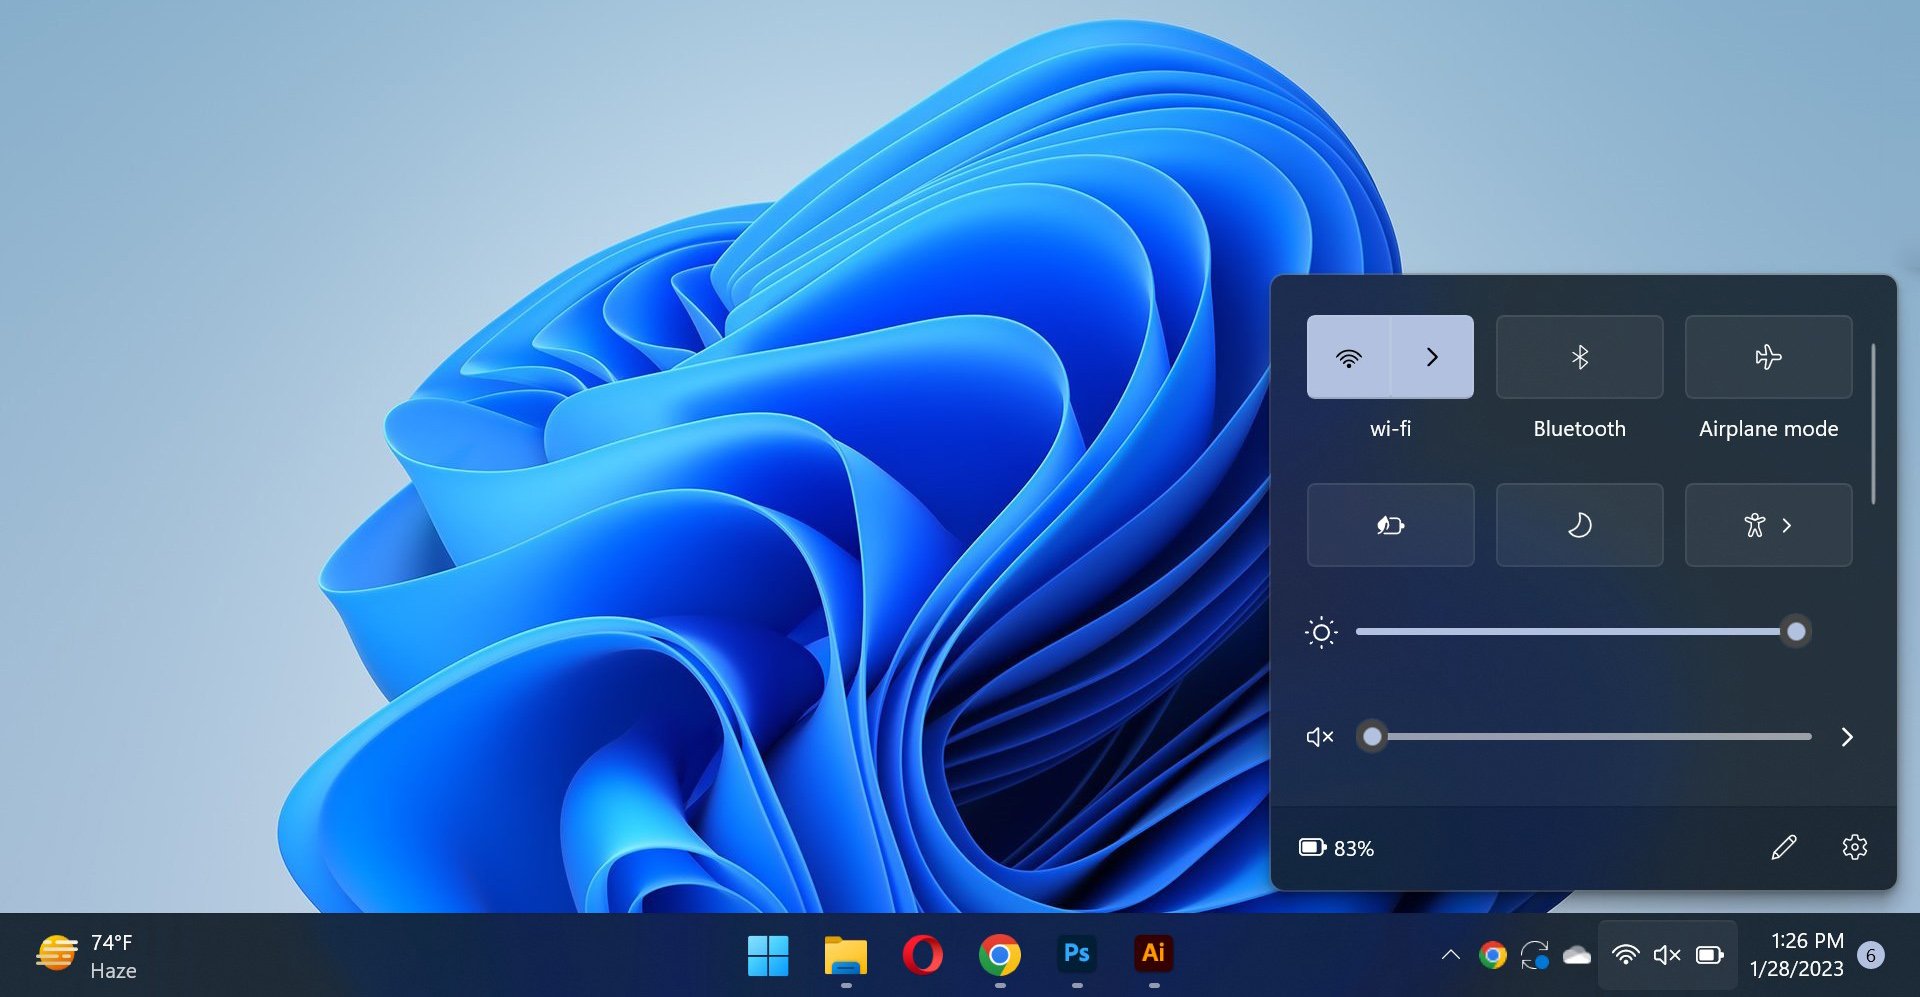Open Adobe Illustrator from the taskbar

click(1153, 955)
